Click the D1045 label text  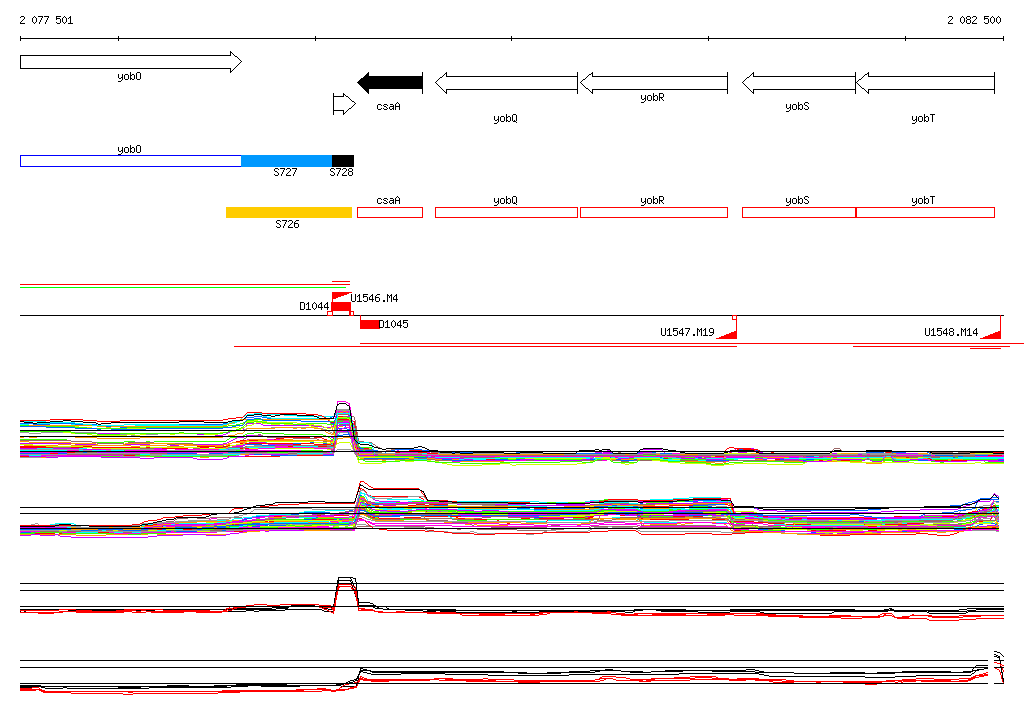tap(394, 324)
